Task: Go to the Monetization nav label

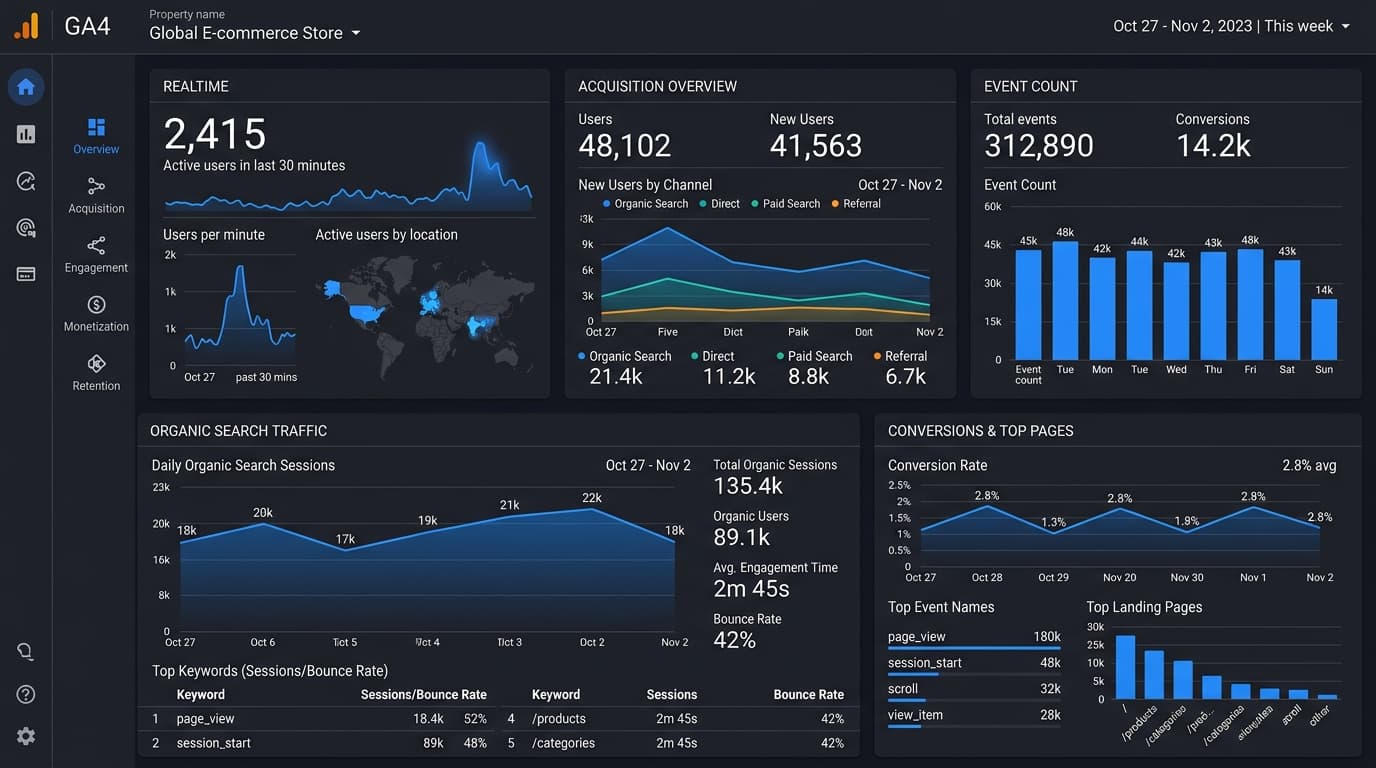Action: (96, 326)
